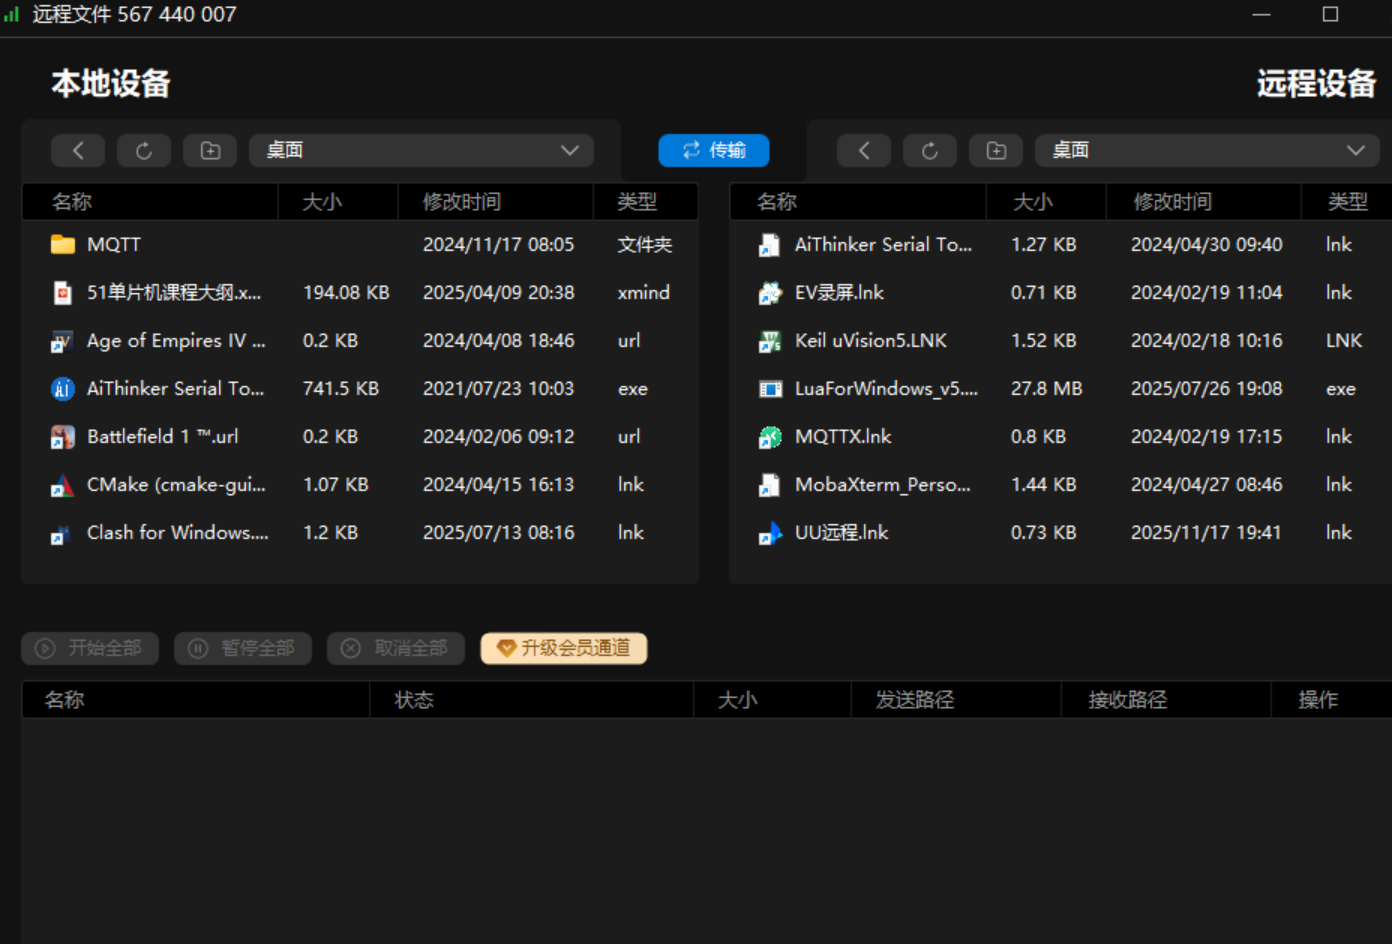
Task: Create new folder on remote device
Action: click(x=996, y=150)
